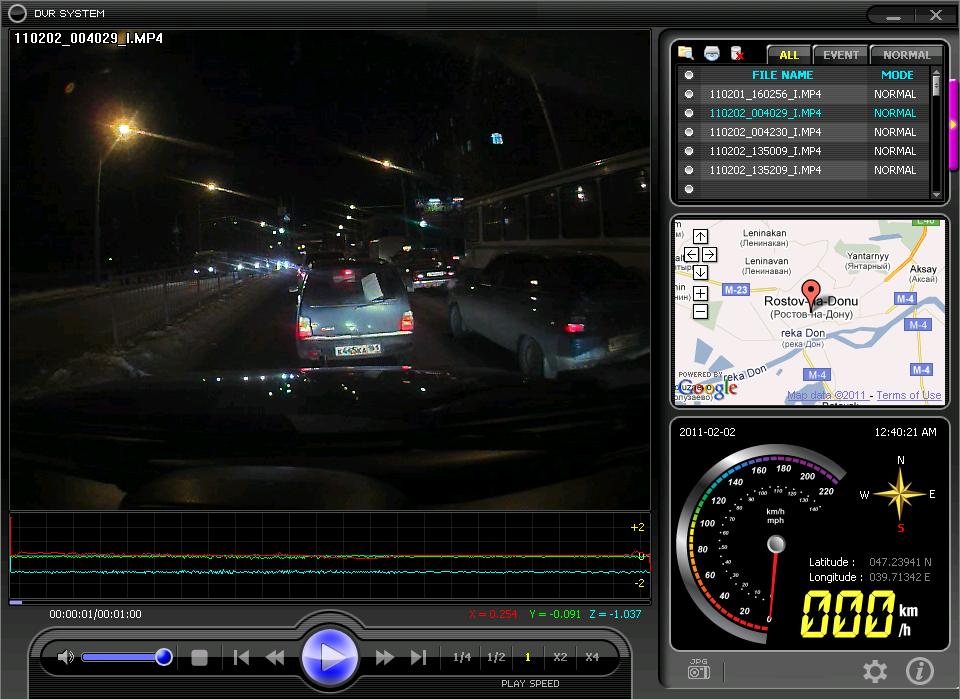Open the info icon
The height and width of the screenshot is (699, 960).
920,671
